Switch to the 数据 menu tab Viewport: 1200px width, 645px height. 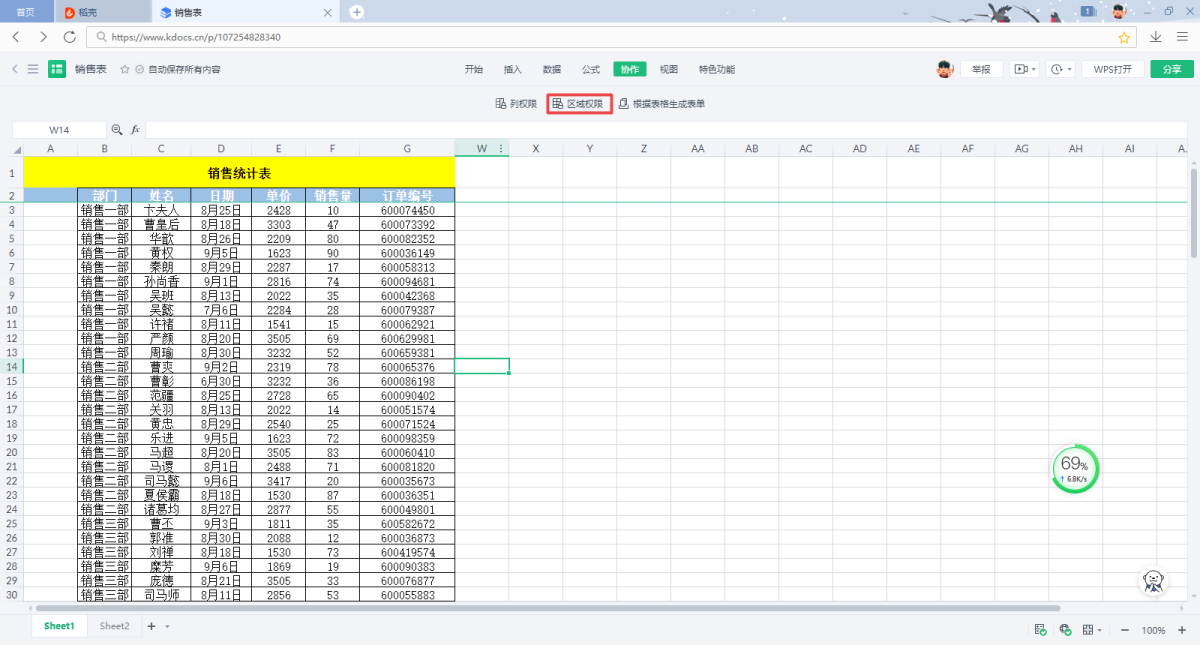tap(552, 70)
